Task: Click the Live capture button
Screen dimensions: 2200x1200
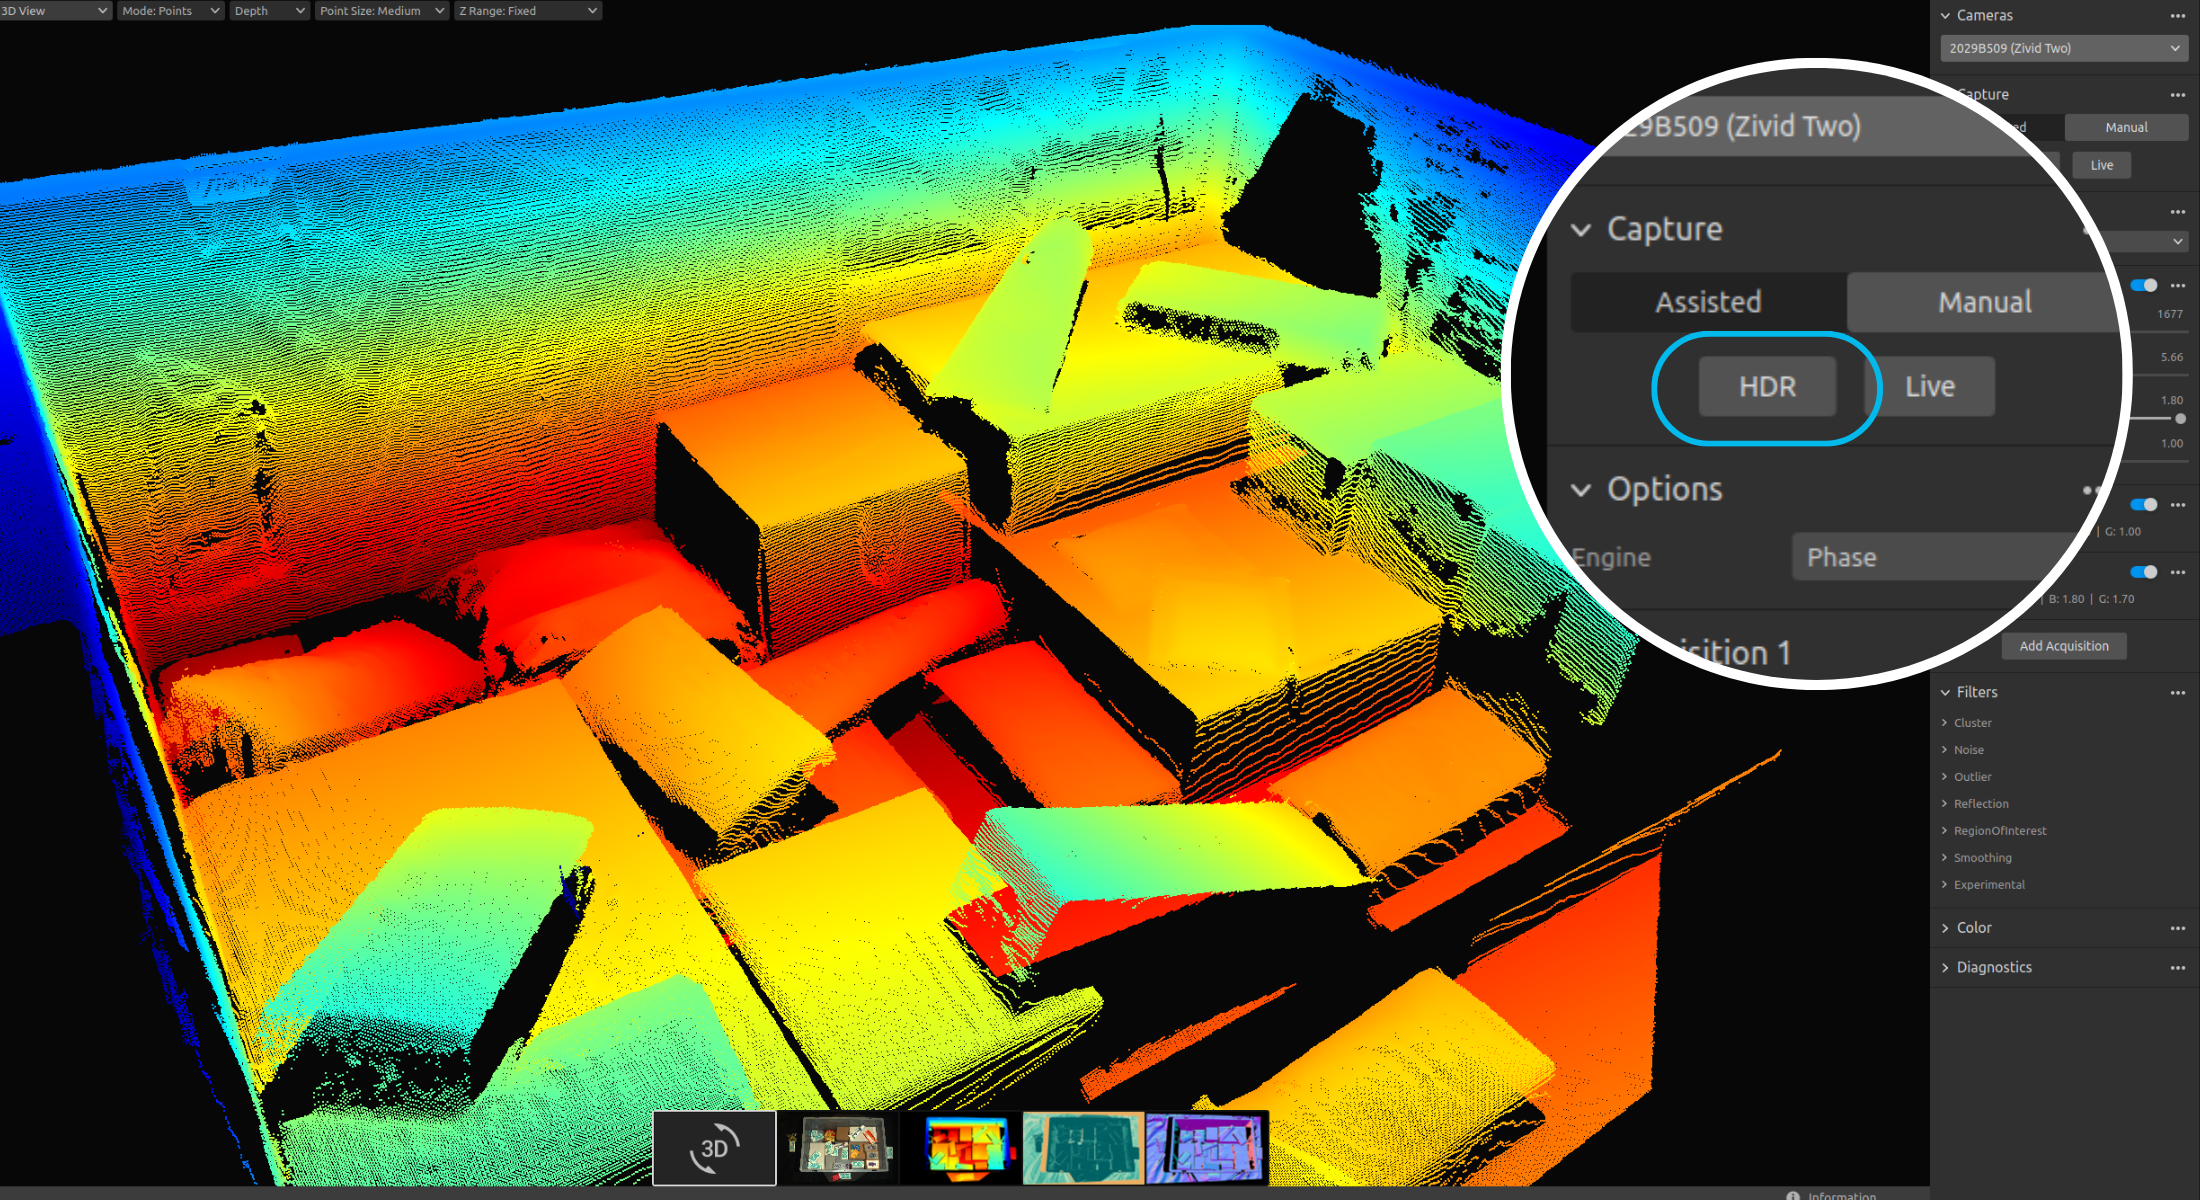Action: click(2101, 166)
